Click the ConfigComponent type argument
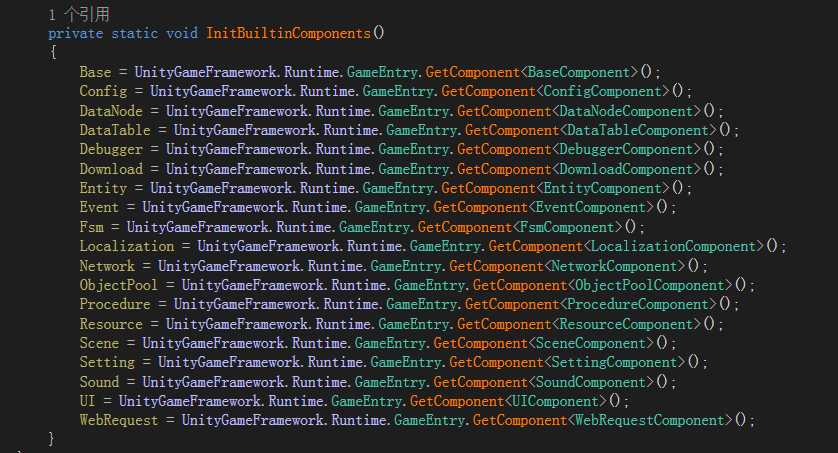 point(602,91)
